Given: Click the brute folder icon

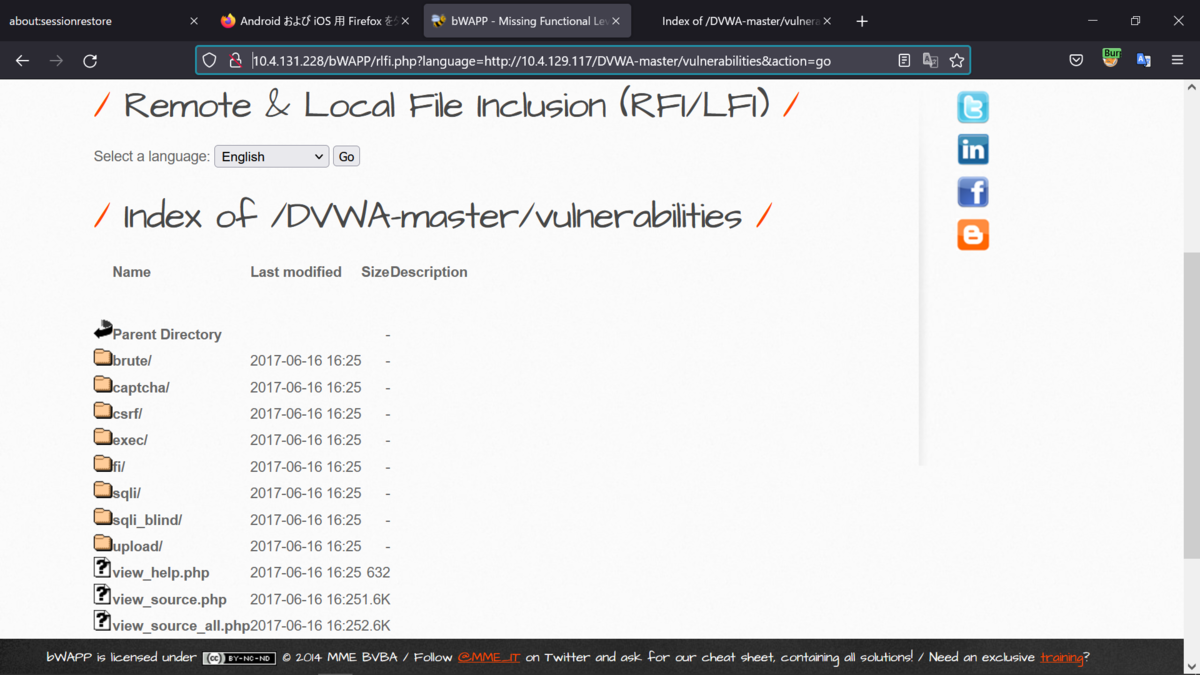Looking at the screenshot, I should [103, 358].
